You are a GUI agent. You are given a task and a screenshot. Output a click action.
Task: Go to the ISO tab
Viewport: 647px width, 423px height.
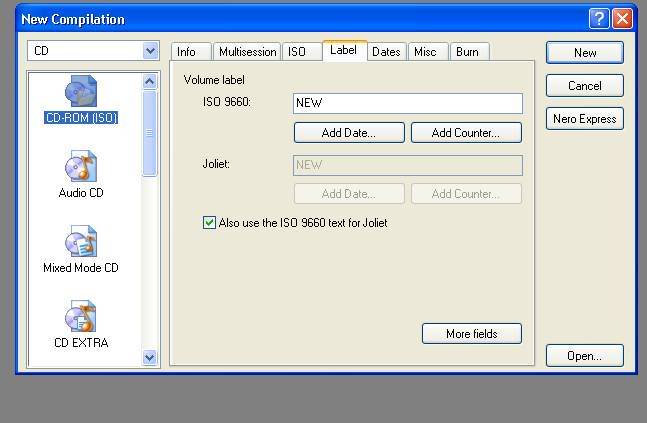(x=297, y=52)
